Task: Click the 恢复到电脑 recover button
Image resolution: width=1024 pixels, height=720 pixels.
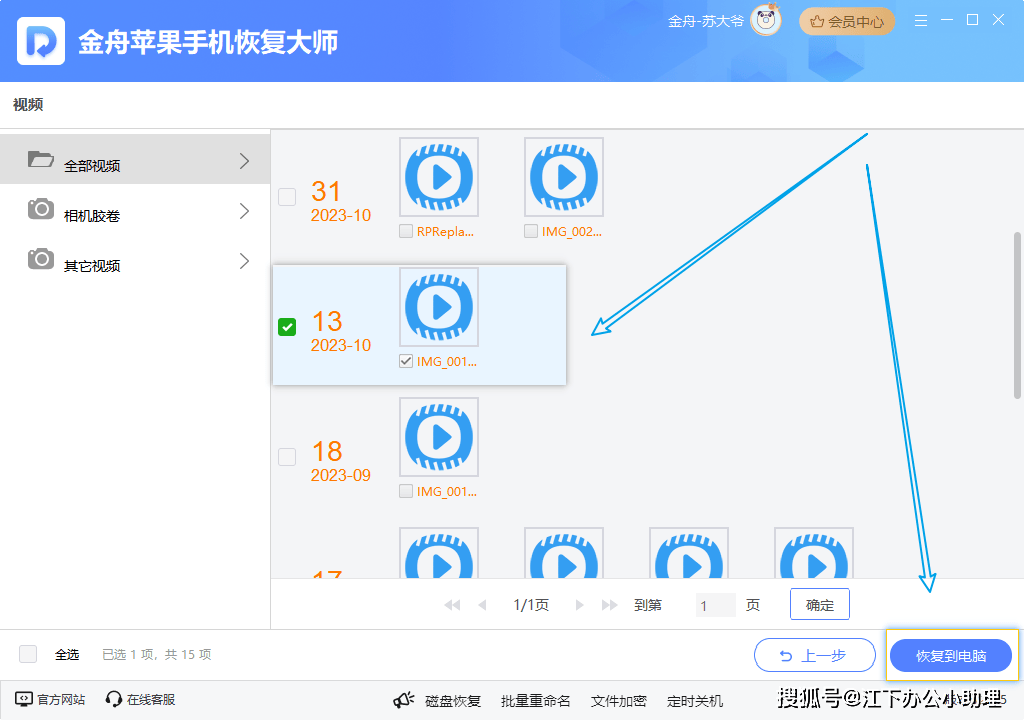Action: (x=951, y=655)
